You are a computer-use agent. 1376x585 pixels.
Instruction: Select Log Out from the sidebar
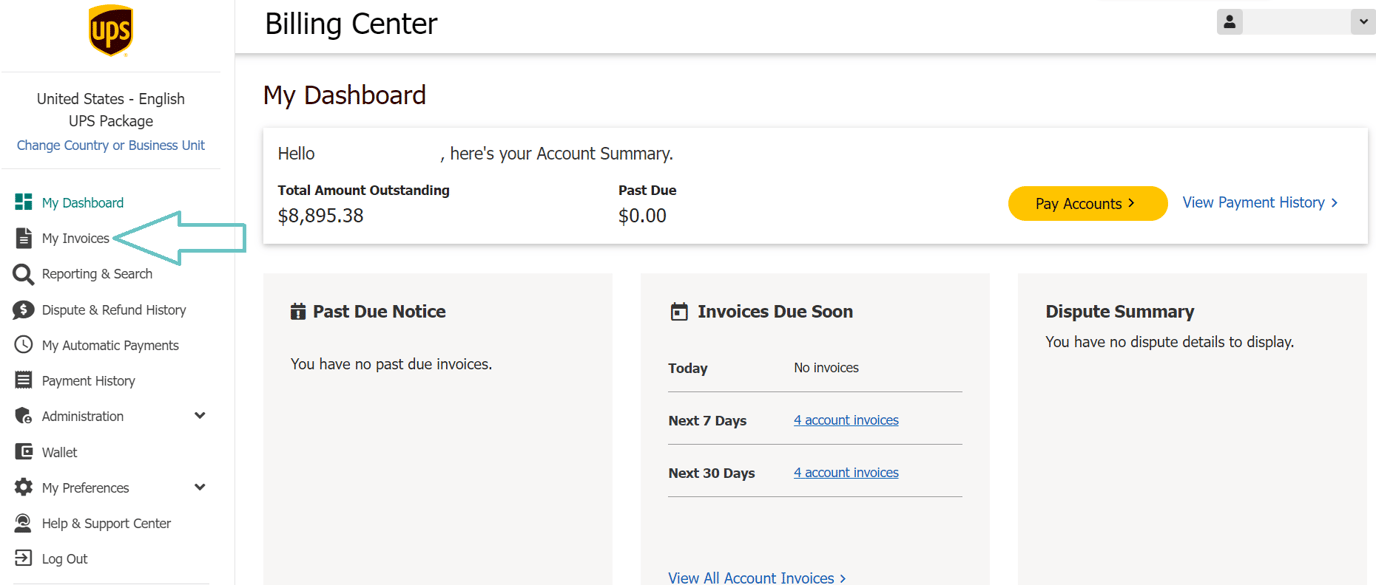(65, 558)
